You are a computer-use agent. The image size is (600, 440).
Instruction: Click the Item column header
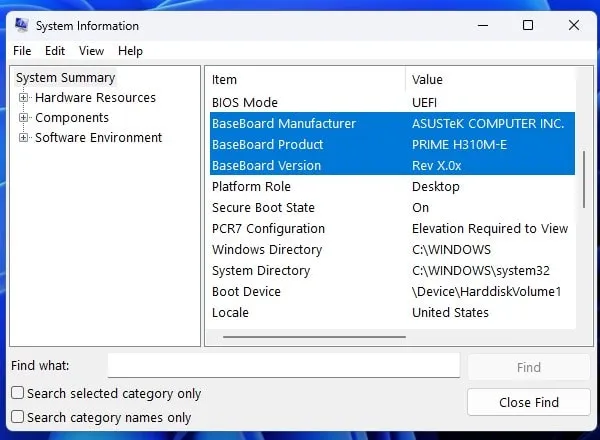point(308,80)
